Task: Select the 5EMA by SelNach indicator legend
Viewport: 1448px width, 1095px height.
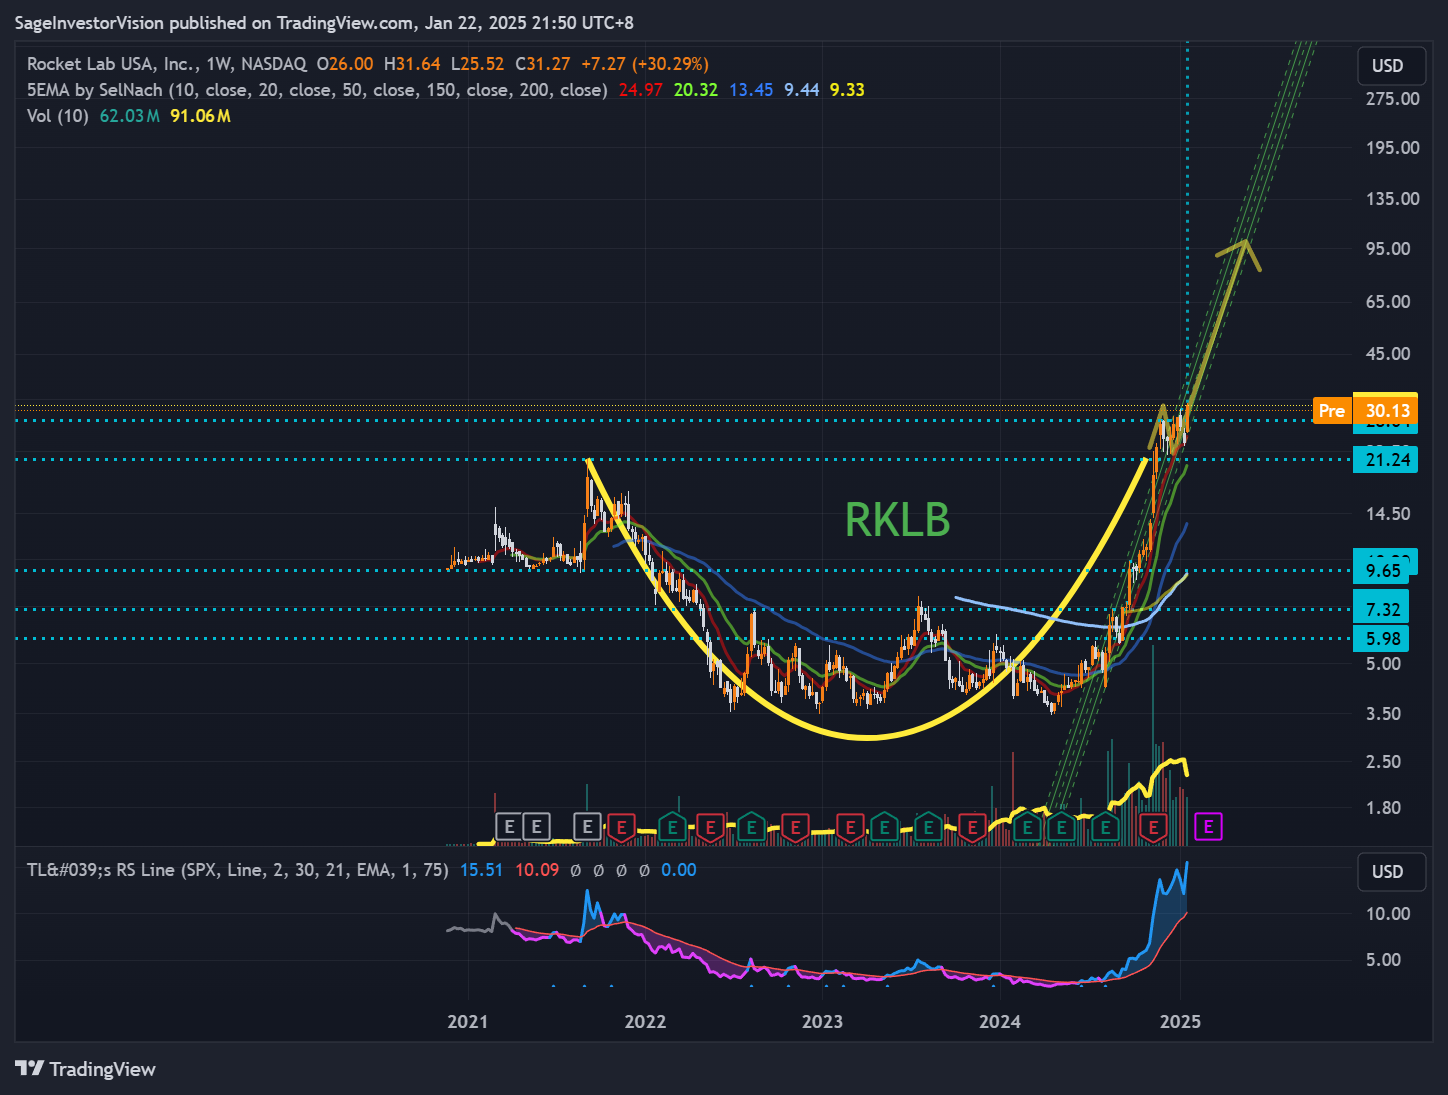Action: click(x=317, y=90)
